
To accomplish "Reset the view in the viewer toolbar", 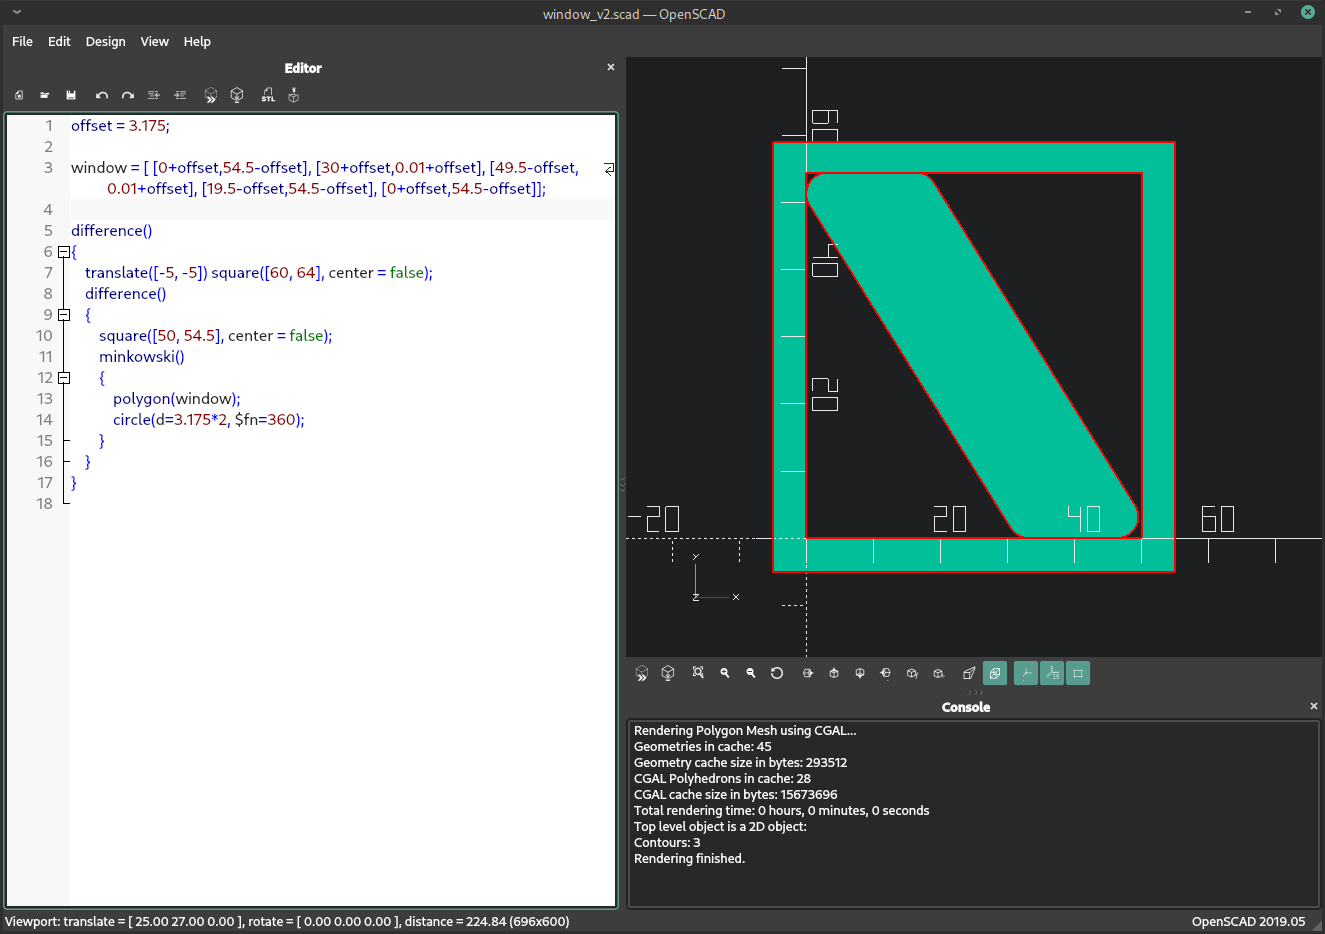I will 777,673.
